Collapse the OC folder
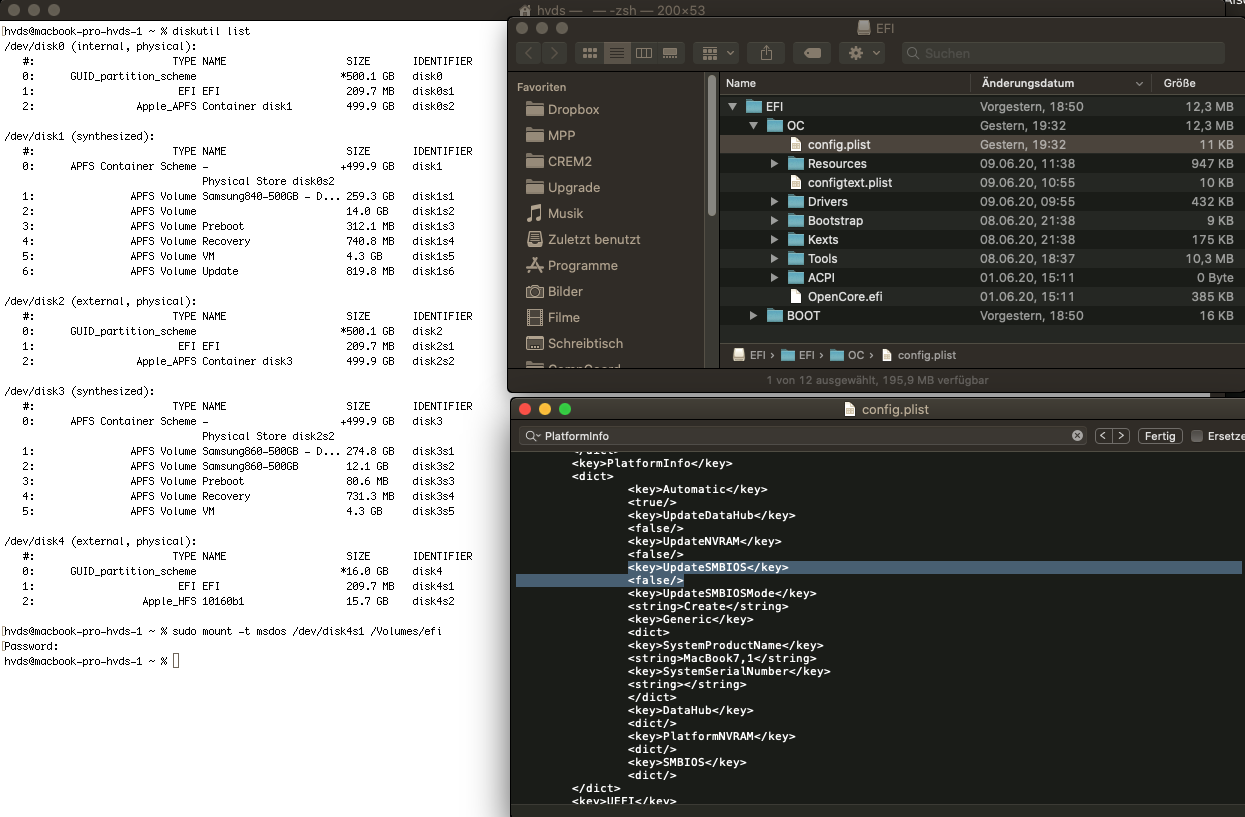The image size is (1245, 817). pyautogui.click(x=754, y=126)
